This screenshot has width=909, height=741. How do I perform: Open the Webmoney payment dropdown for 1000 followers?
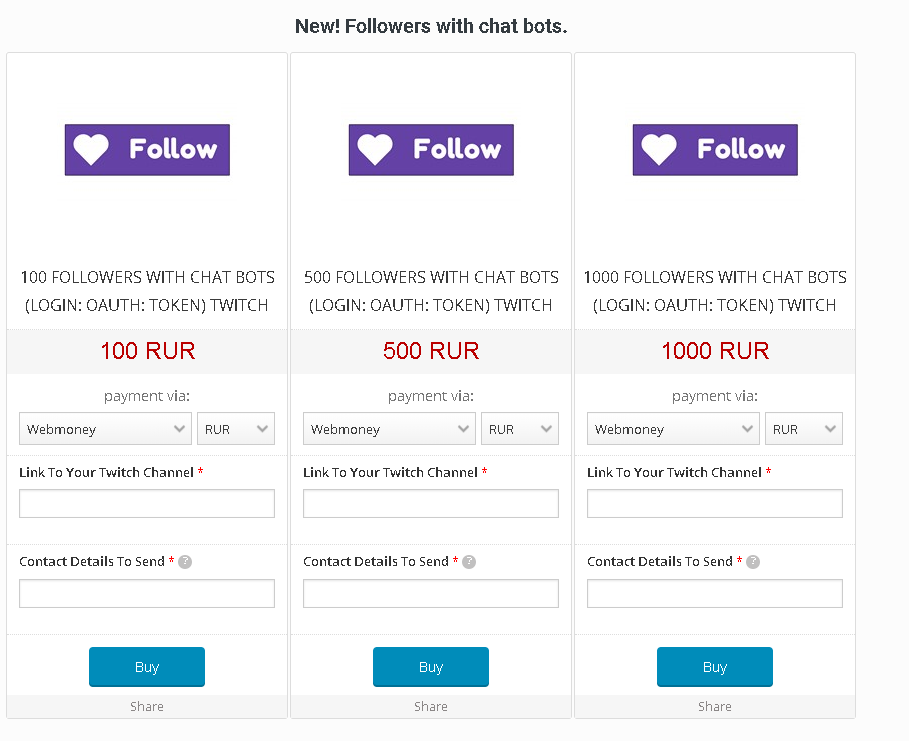pos(673,429)
